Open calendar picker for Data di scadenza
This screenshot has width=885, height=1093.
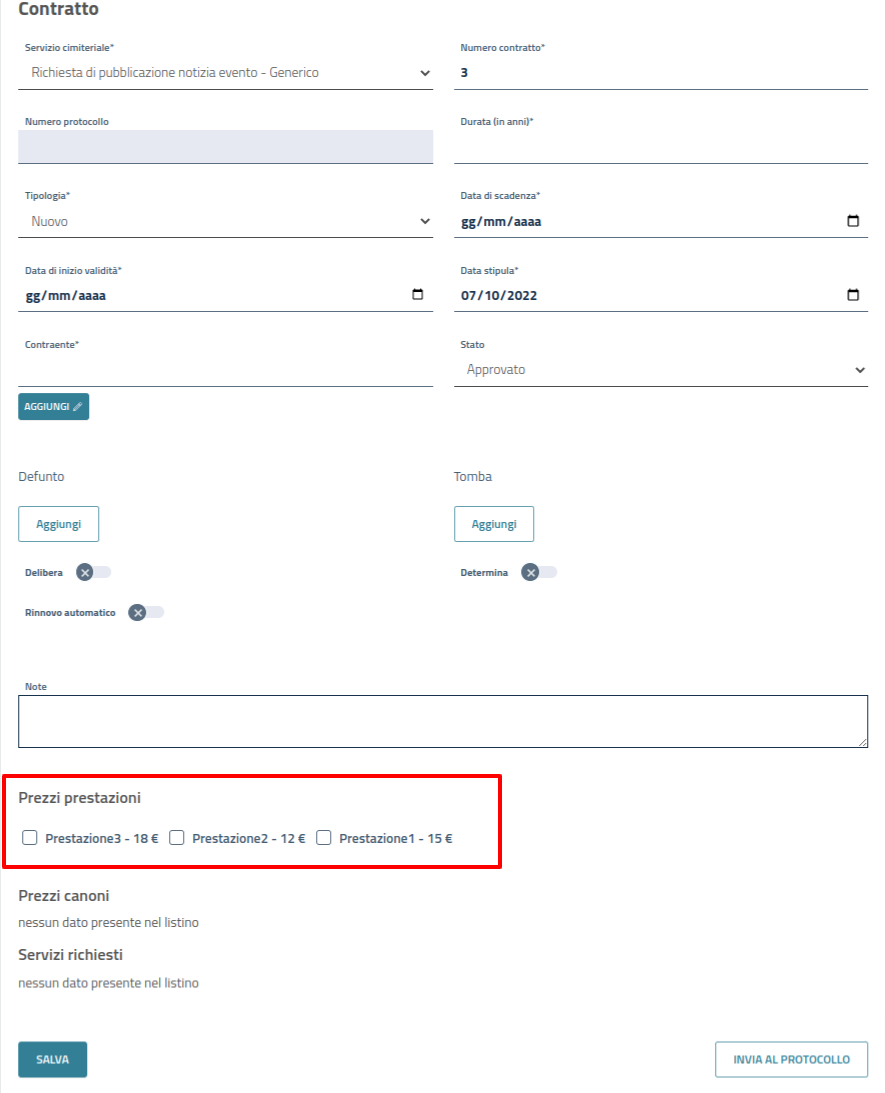pyautogui.click(x=853, y=221)
